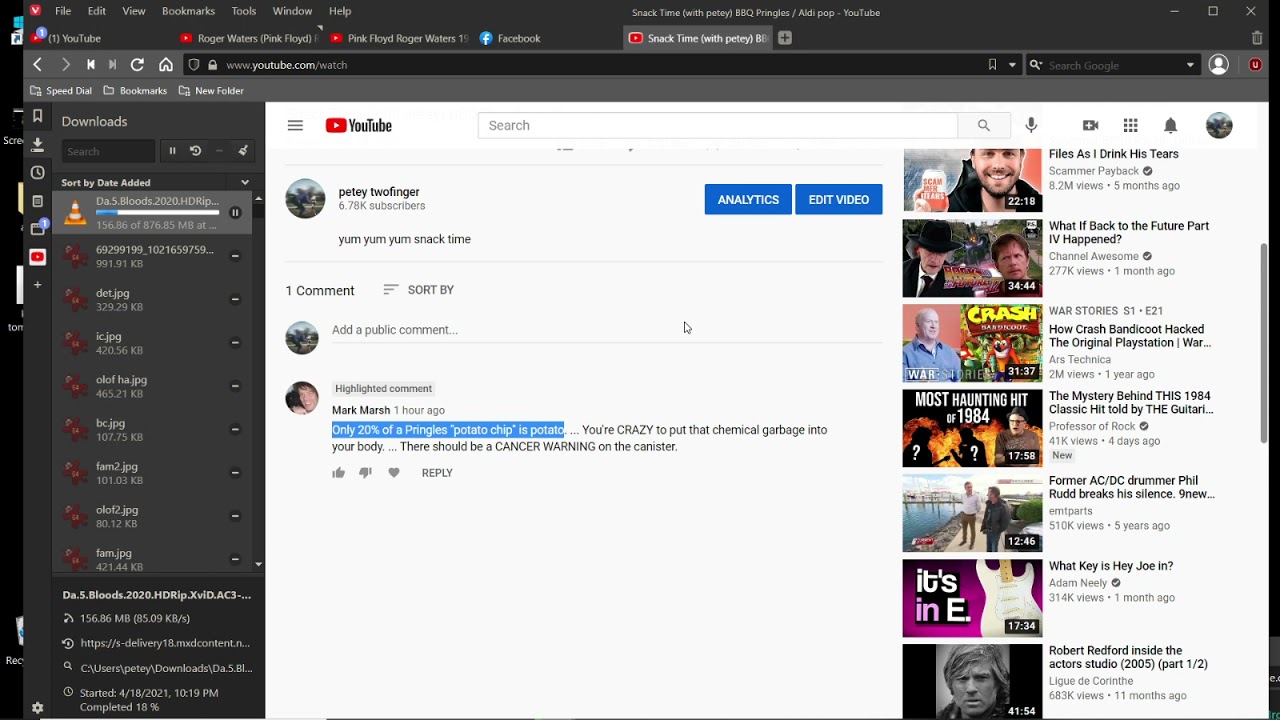This screenshot has height=720, width=1280.
Task: Expand the address bar dropdown arrow
Action: pyautogui.click(x=1012, y=65)
